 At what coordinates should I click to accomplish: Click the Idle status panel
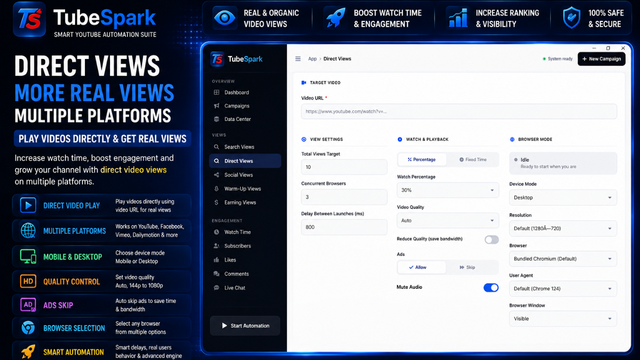pyautogui.click(x=563, y=163)
